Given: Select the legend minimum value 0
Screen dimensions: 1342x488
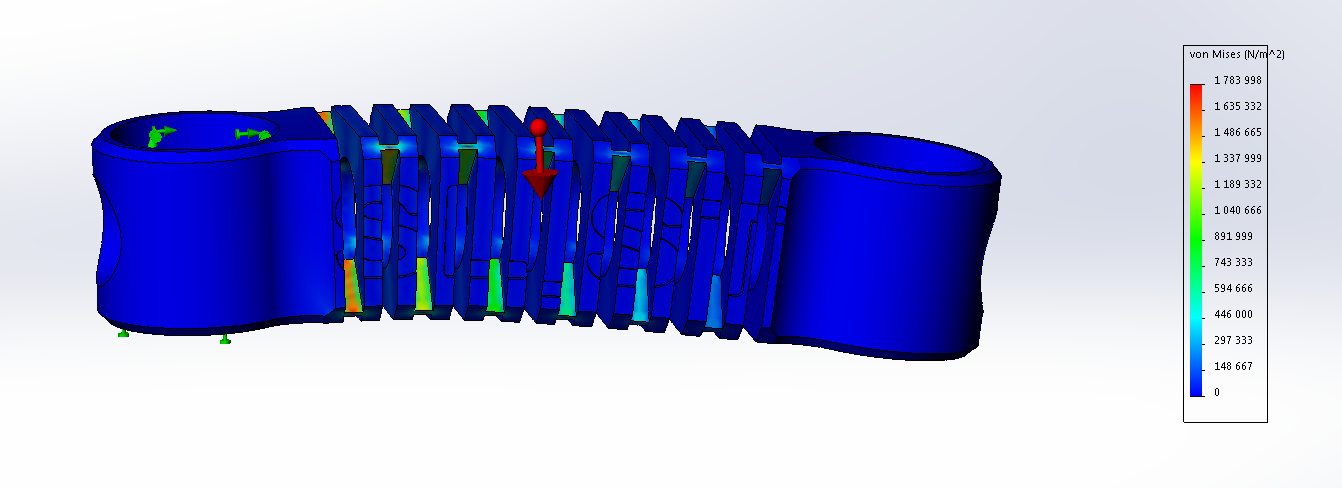Looking at the screenshot, I should (1217, 392).
